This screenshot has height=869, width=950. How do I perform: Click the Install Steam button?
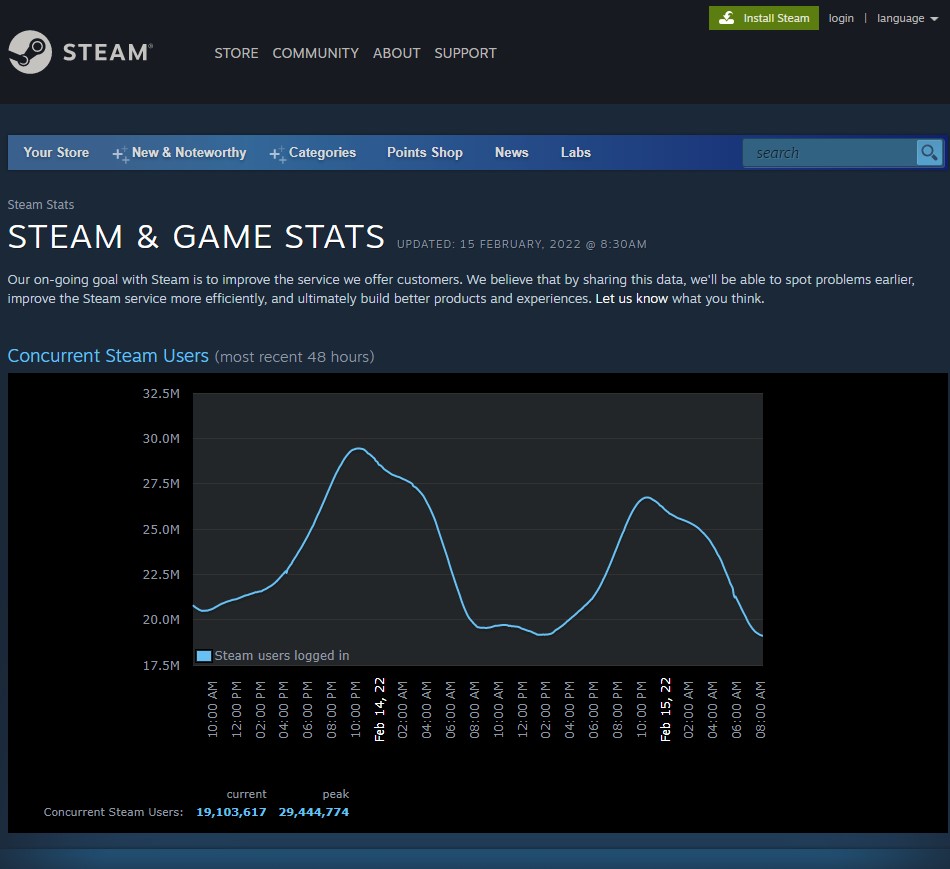click(x=763, y=18)
